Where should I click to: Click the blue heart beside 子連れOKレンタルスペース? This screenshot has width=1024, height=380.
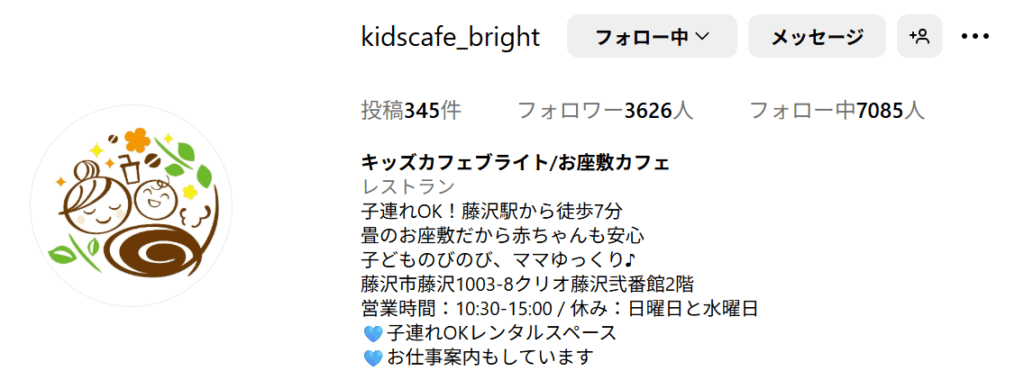(372, 334)
